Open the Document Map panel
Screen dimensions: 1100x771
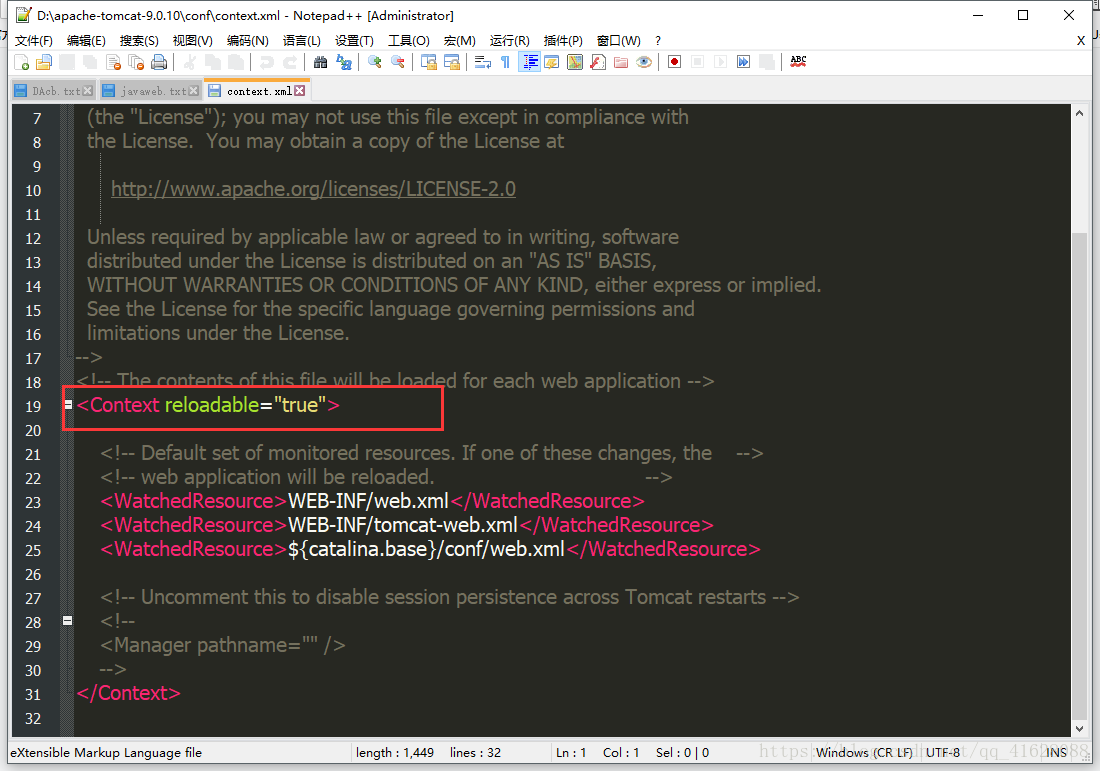click(x=575, y=62)
